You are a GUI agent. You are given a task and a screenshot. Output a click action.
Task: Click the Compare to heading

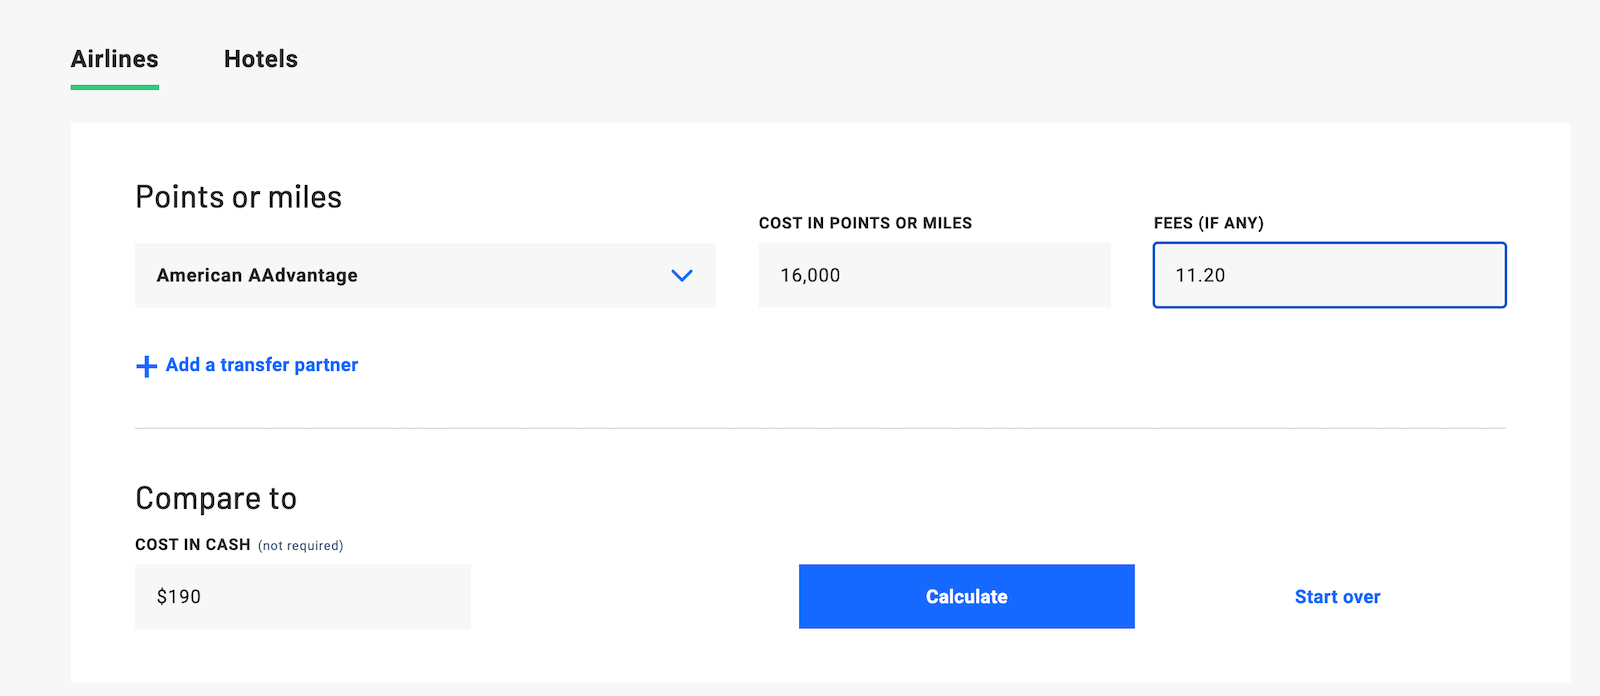[x=216, y=498]
